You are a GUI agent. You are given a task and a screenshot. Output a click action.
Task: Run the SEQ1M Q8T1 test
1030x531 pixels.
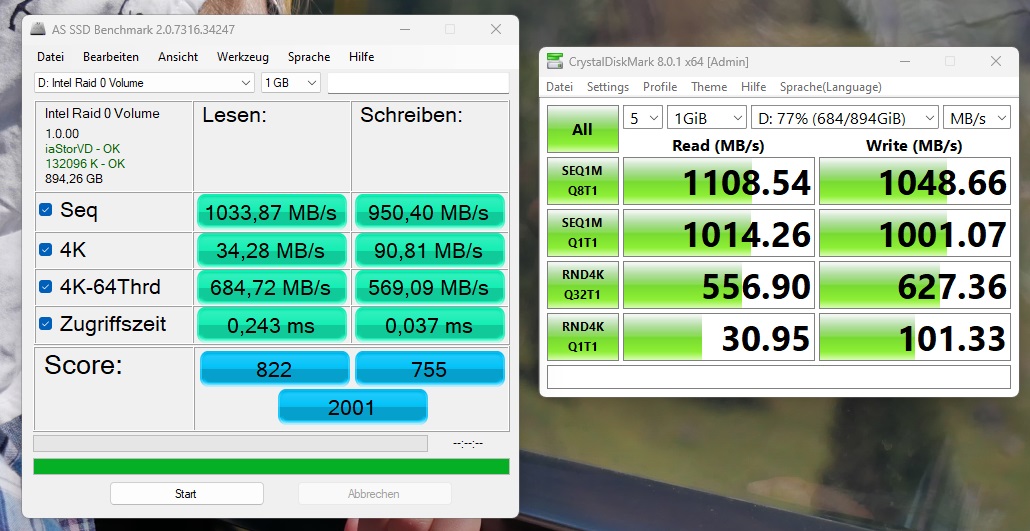[583, 181]
